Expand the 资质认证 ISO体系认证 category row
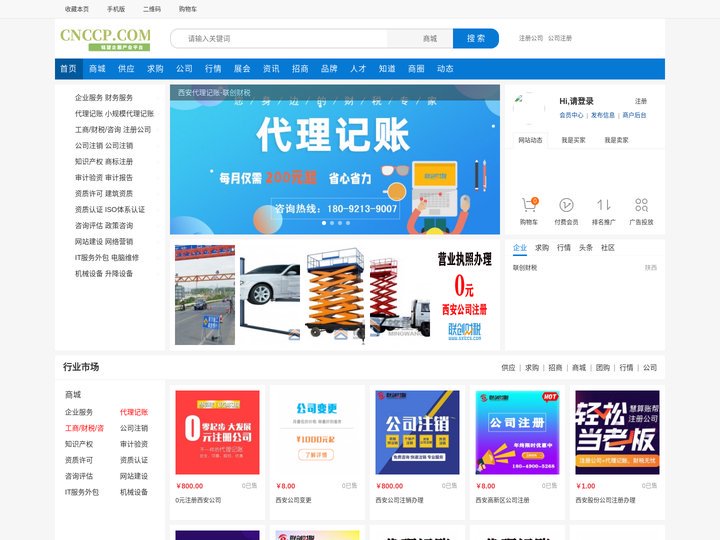The height and width of the screenshot is (540, 720). point(109,209)
